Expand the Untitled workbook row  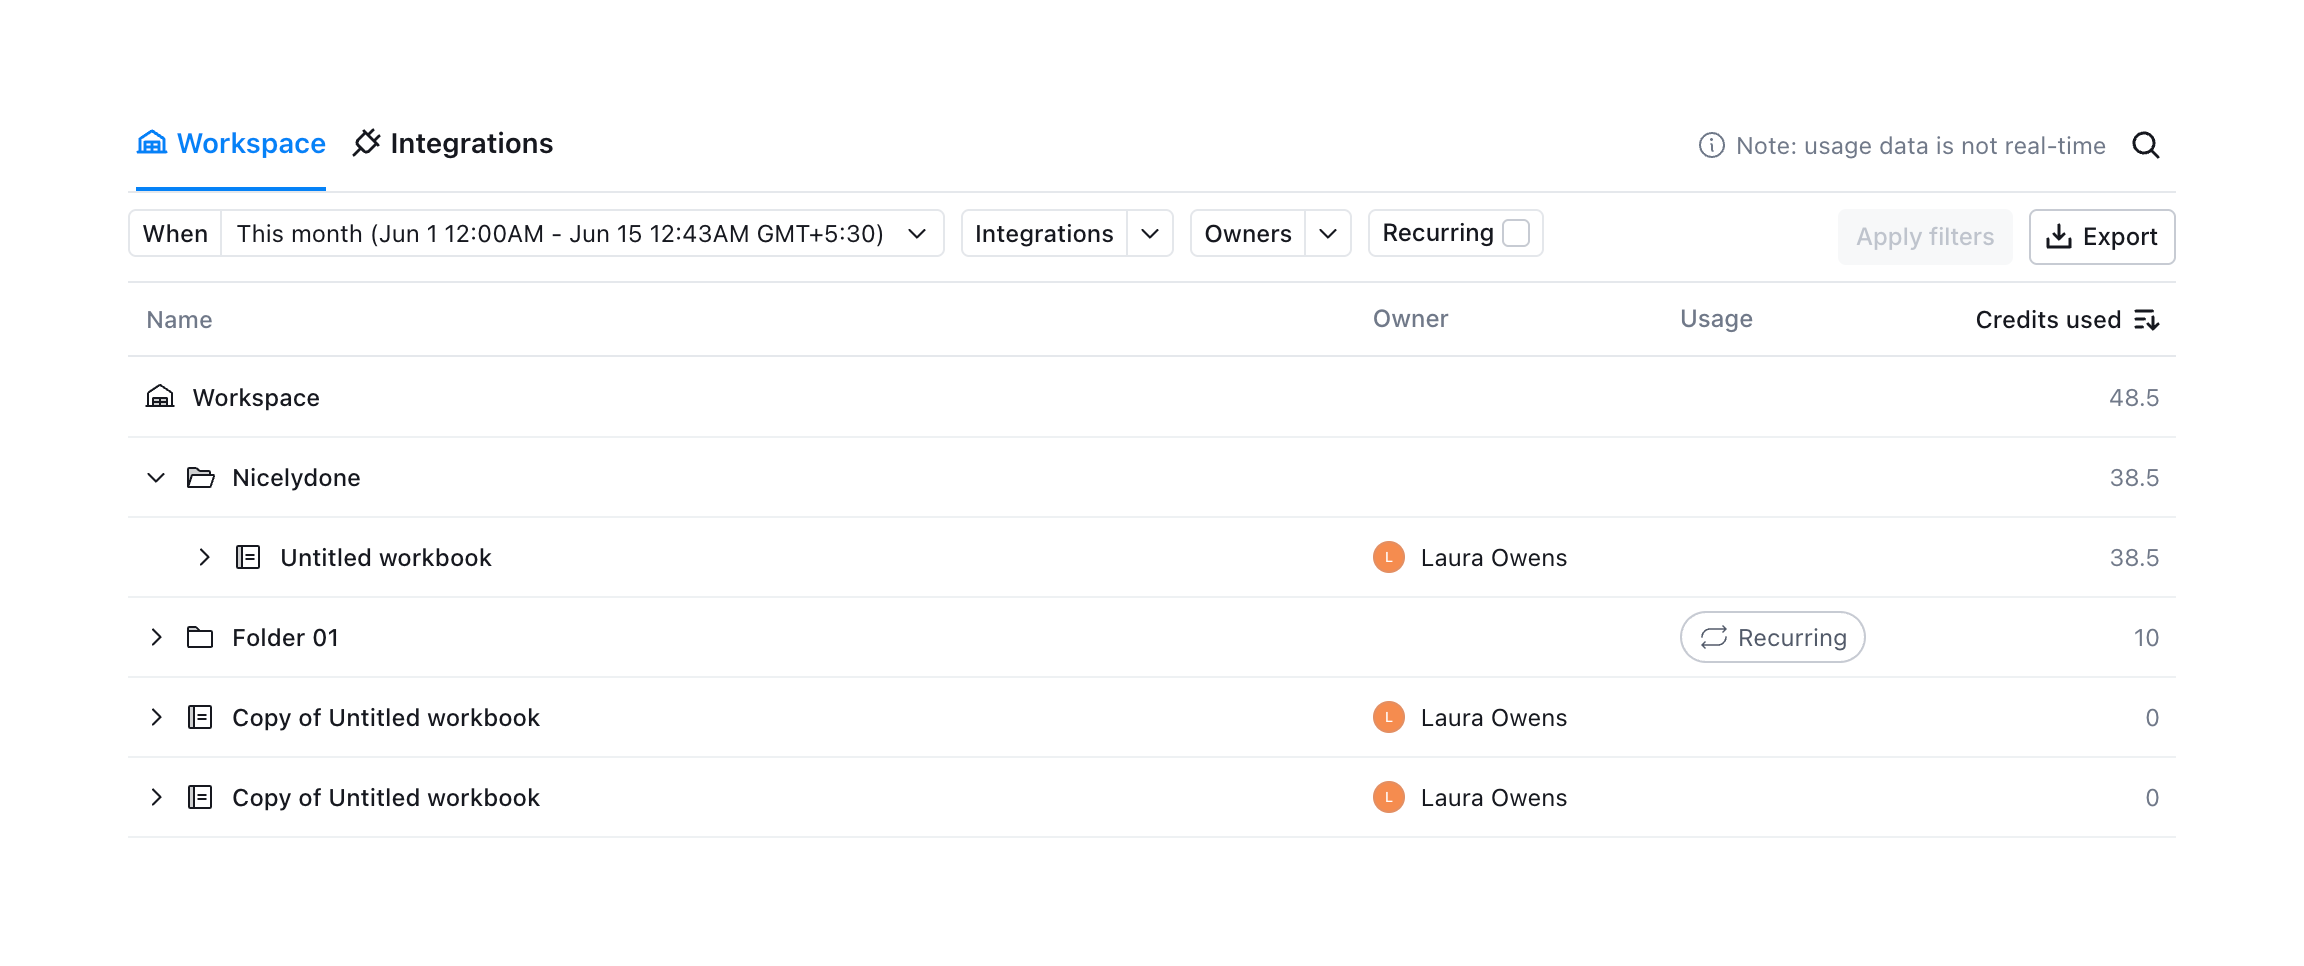pyautogui.click(x=204, y=557)
